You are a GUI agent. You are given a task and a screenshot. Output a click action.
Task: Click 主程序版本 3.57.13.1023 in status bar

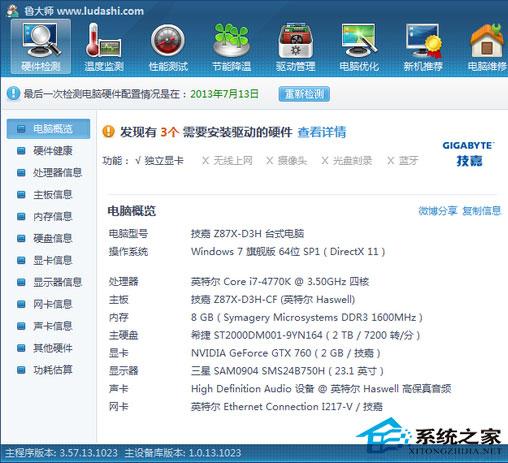[x=61, y=453]
